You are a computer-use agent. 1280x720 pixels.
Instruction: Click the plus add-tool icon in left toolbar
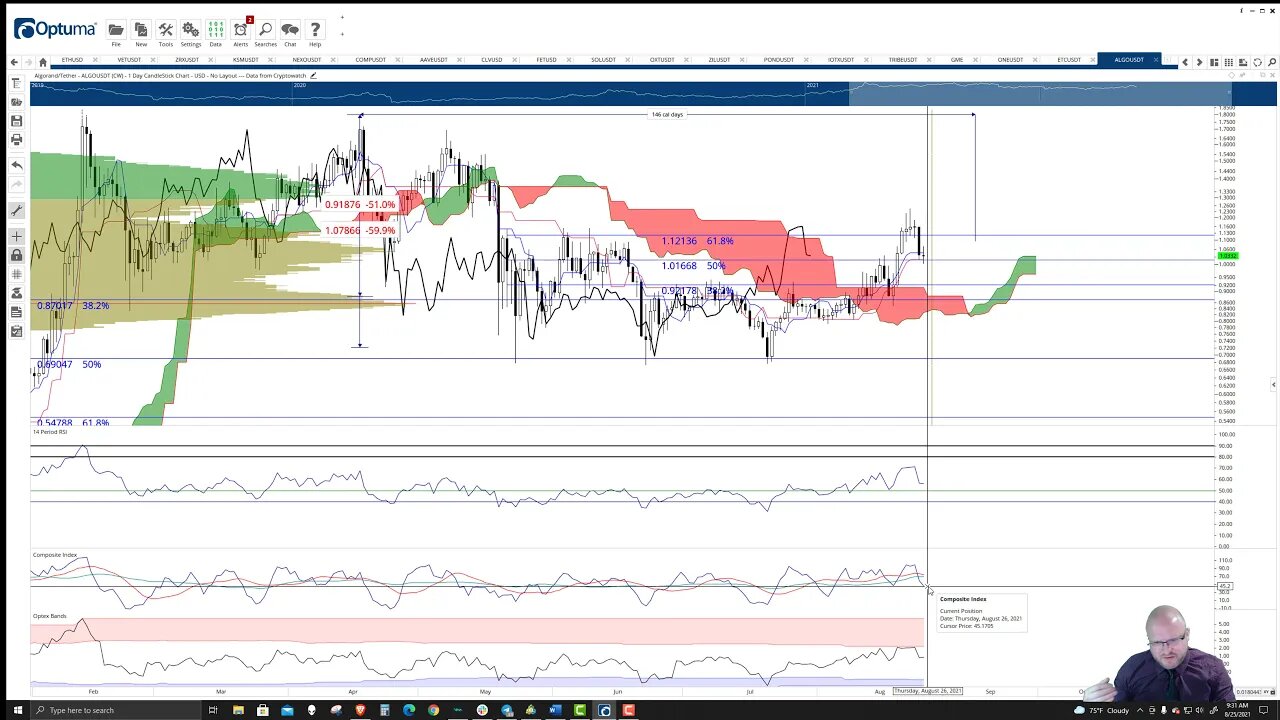pos(16,237)
